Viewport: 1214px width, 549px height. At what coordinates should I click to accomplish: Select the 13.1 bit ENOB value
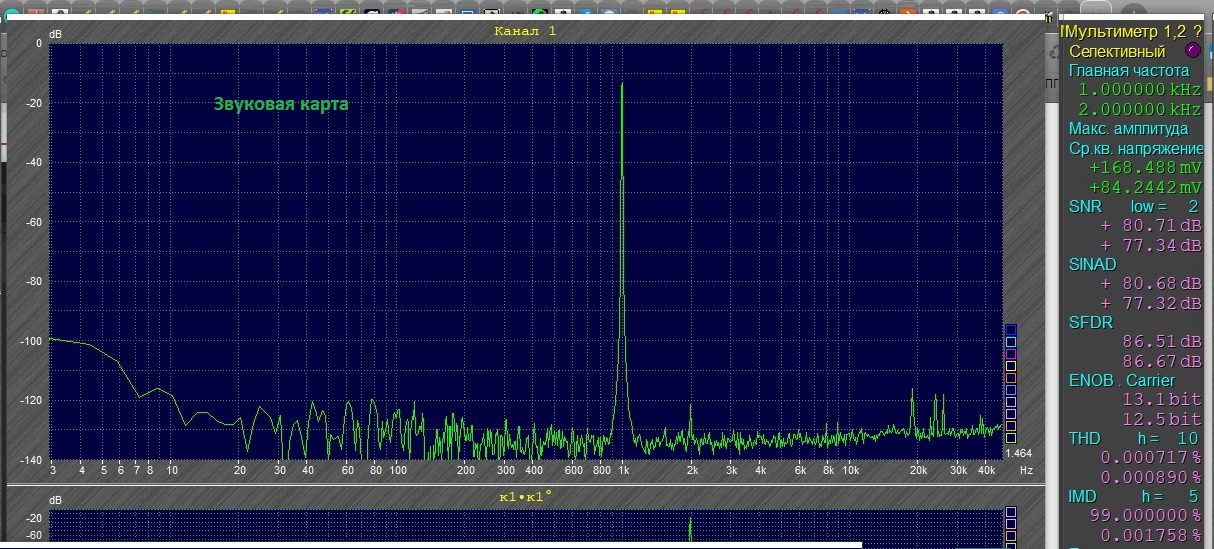pyautogui.click(x=1162, y=400)
